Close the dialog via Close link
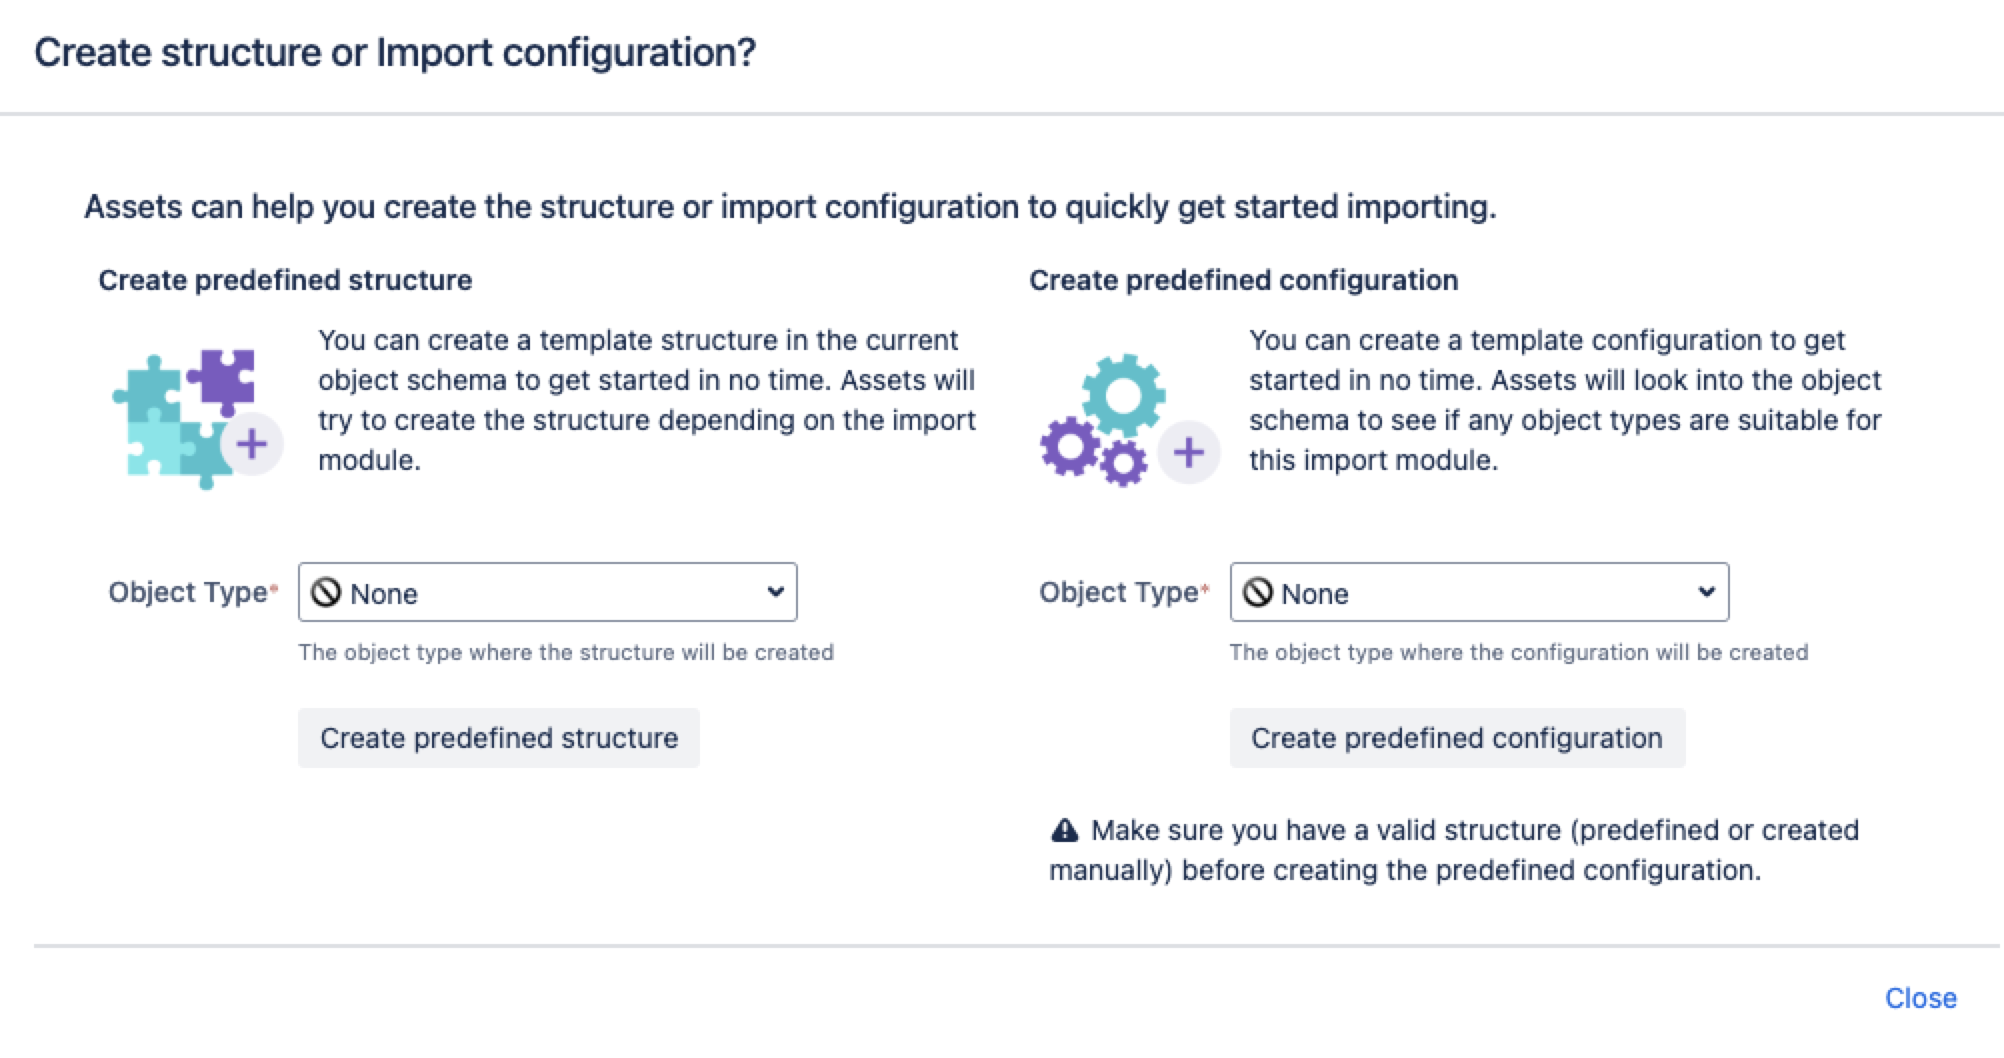Image resolution: width=2004 pixels, height=1058 pixels. pos(1920,998)
